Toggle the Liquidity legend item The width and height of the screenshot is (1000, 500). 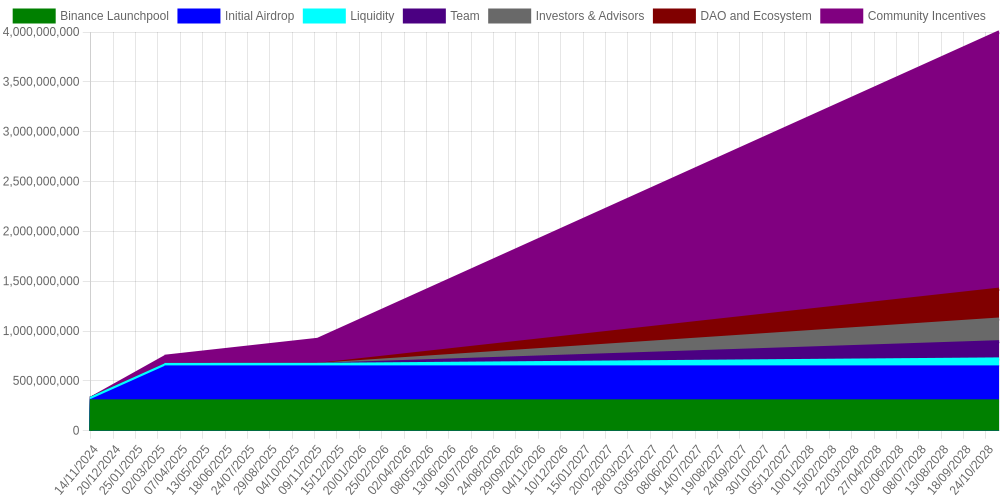349,16
